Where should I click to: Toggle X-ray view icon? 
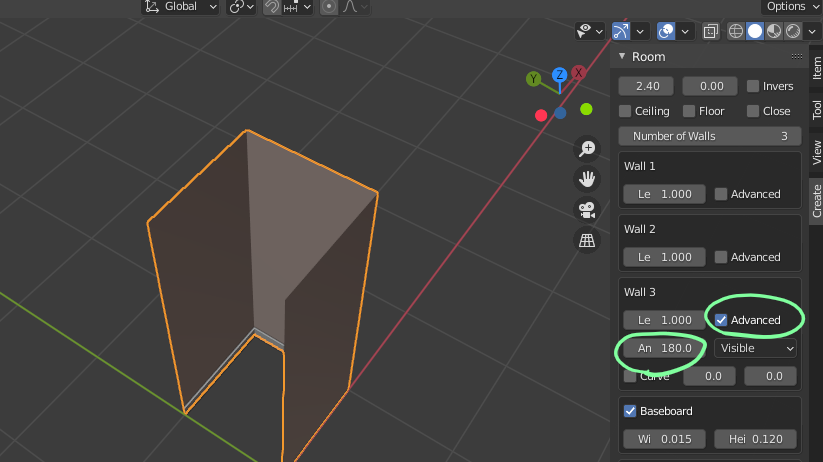coord(710,31)
